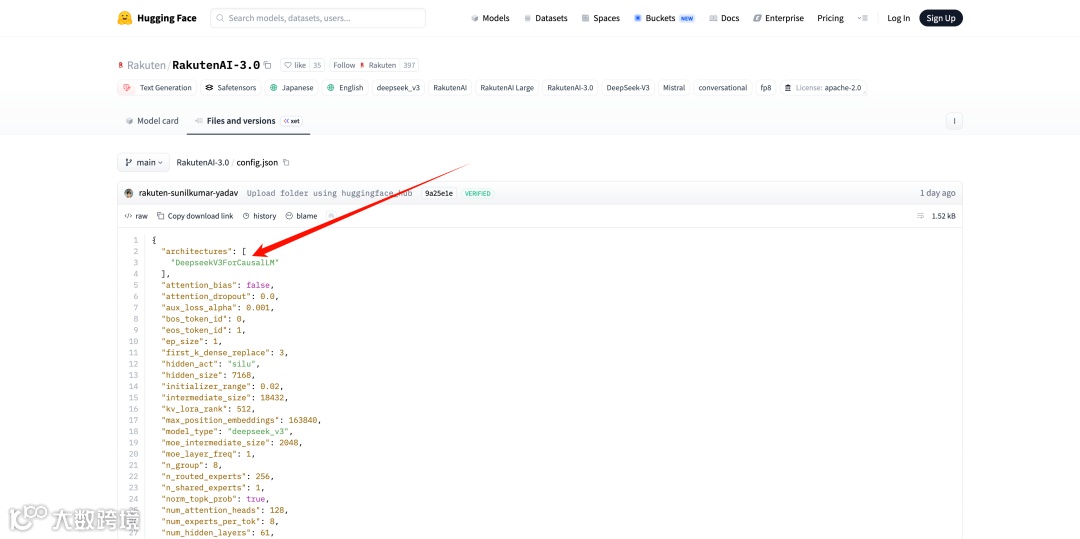
Task: Select the Safetensors tag
Action: [230, 87]
